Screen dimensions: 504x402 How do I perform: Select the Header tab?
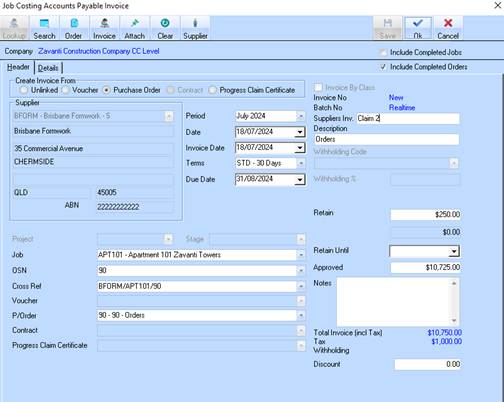(18, 67)
